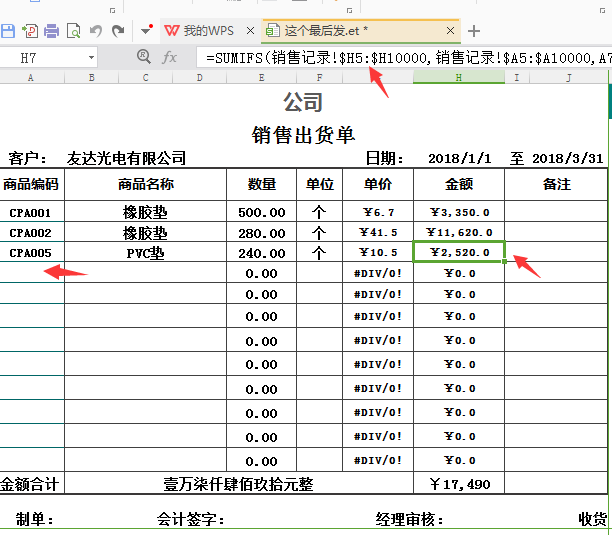Open the Name Box dropdown arrow

pyautogui.click(x=91, y=58)
